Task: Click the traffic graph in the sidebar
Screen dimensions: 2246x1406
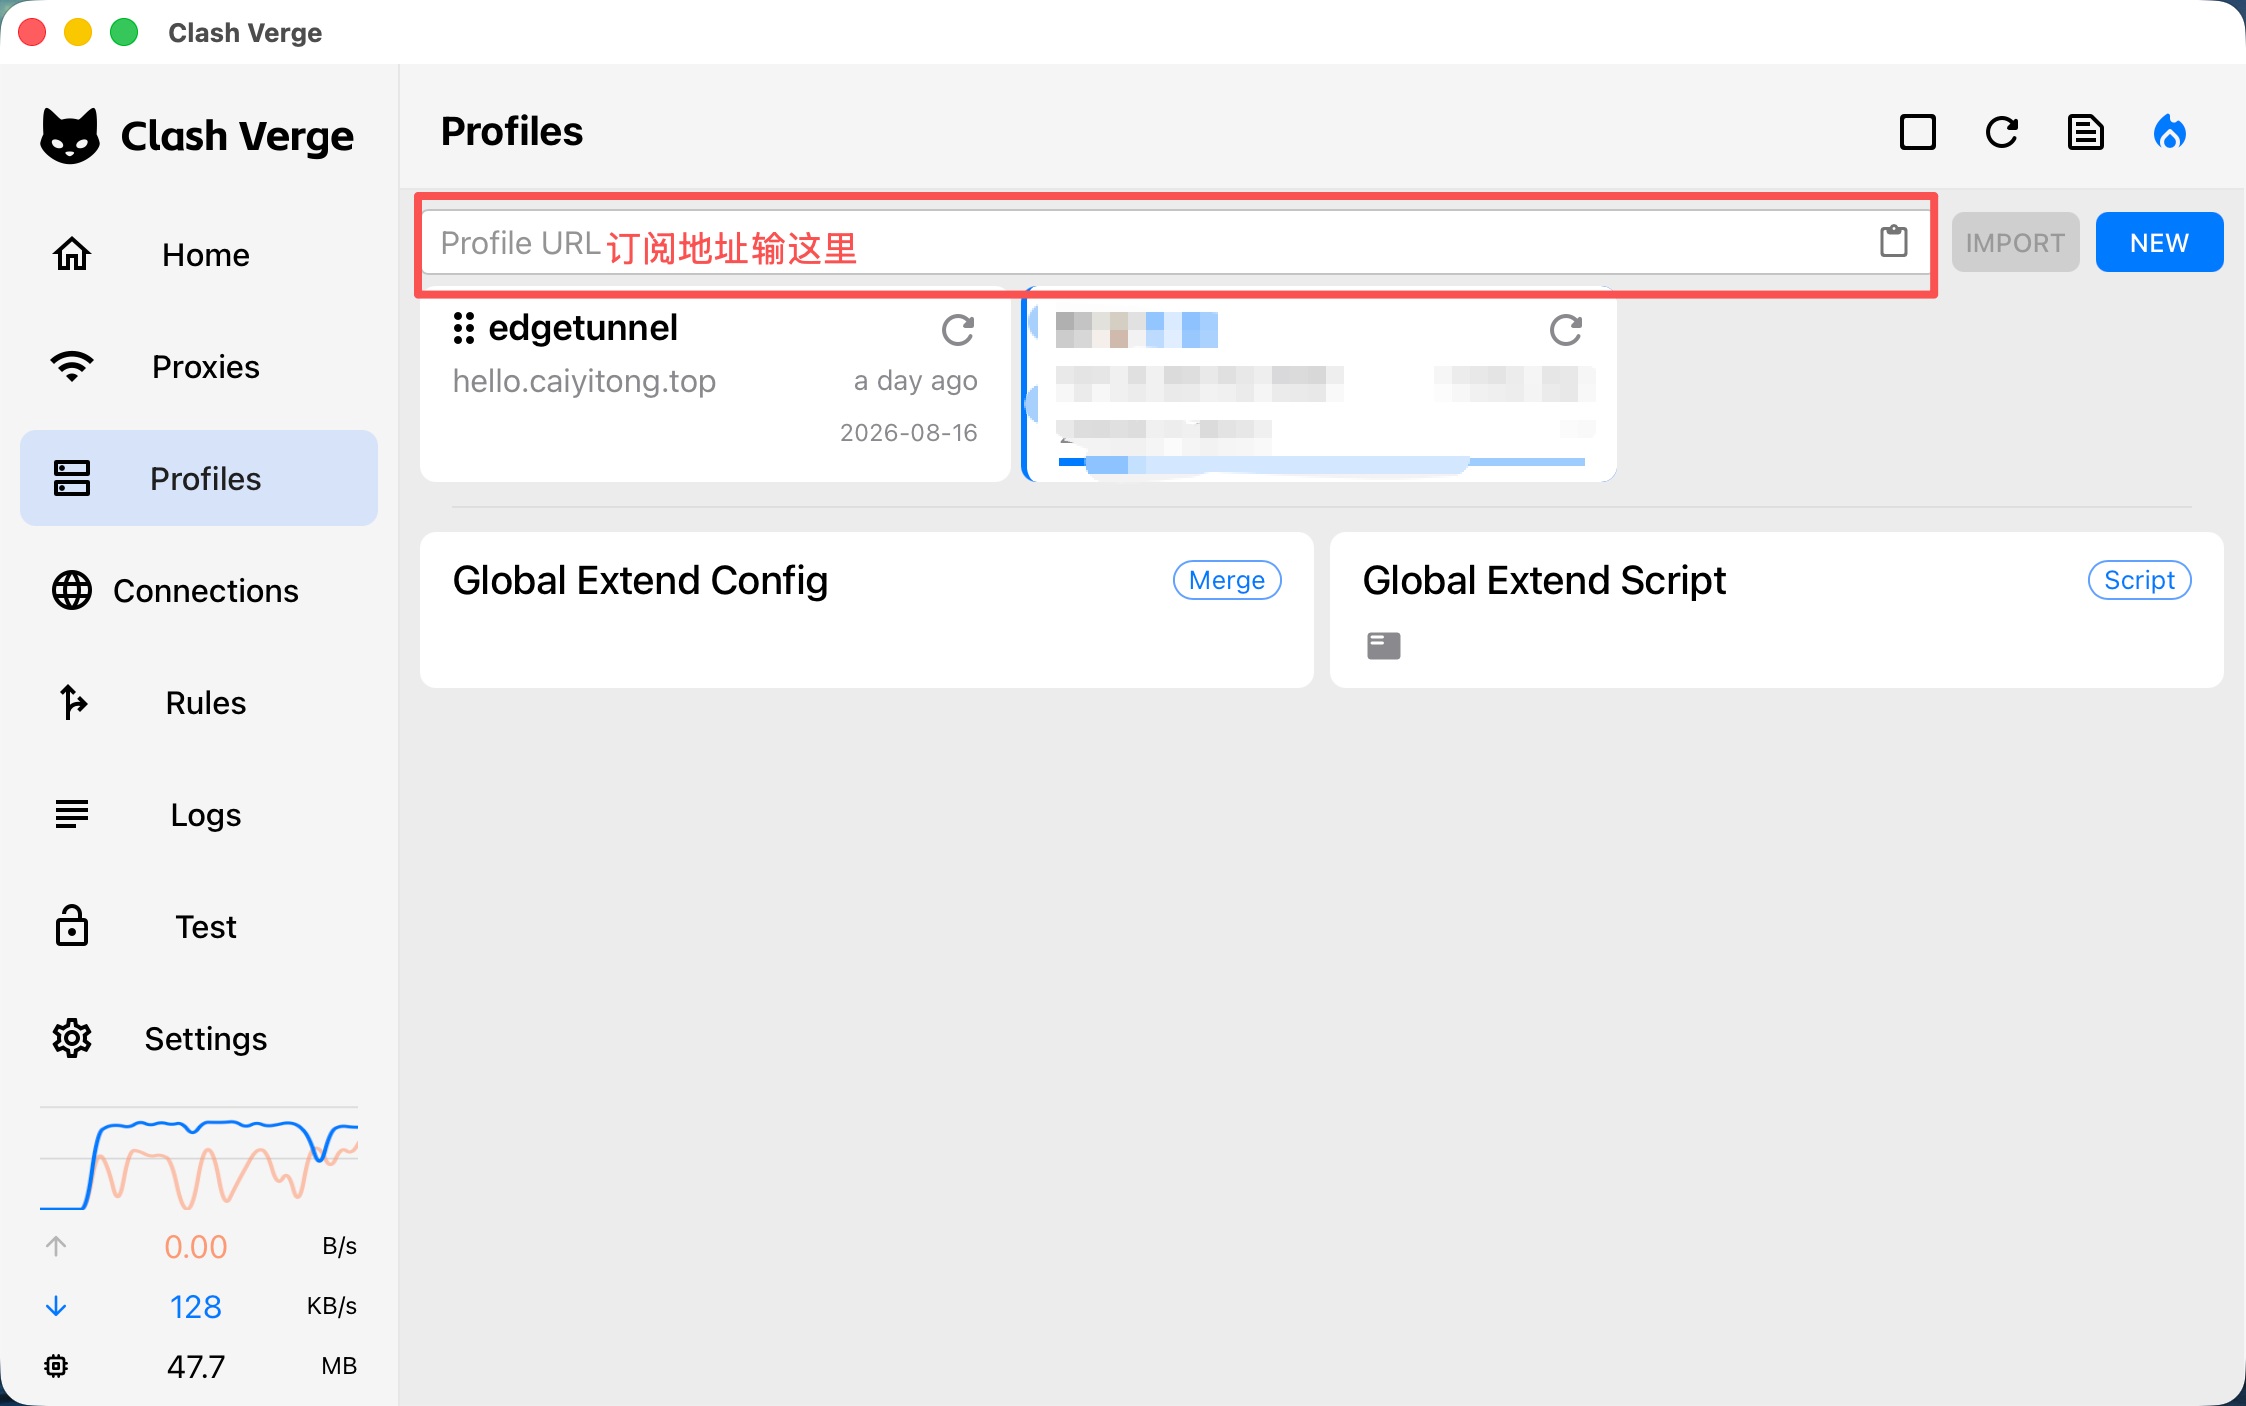Action: click(199, 1161)
